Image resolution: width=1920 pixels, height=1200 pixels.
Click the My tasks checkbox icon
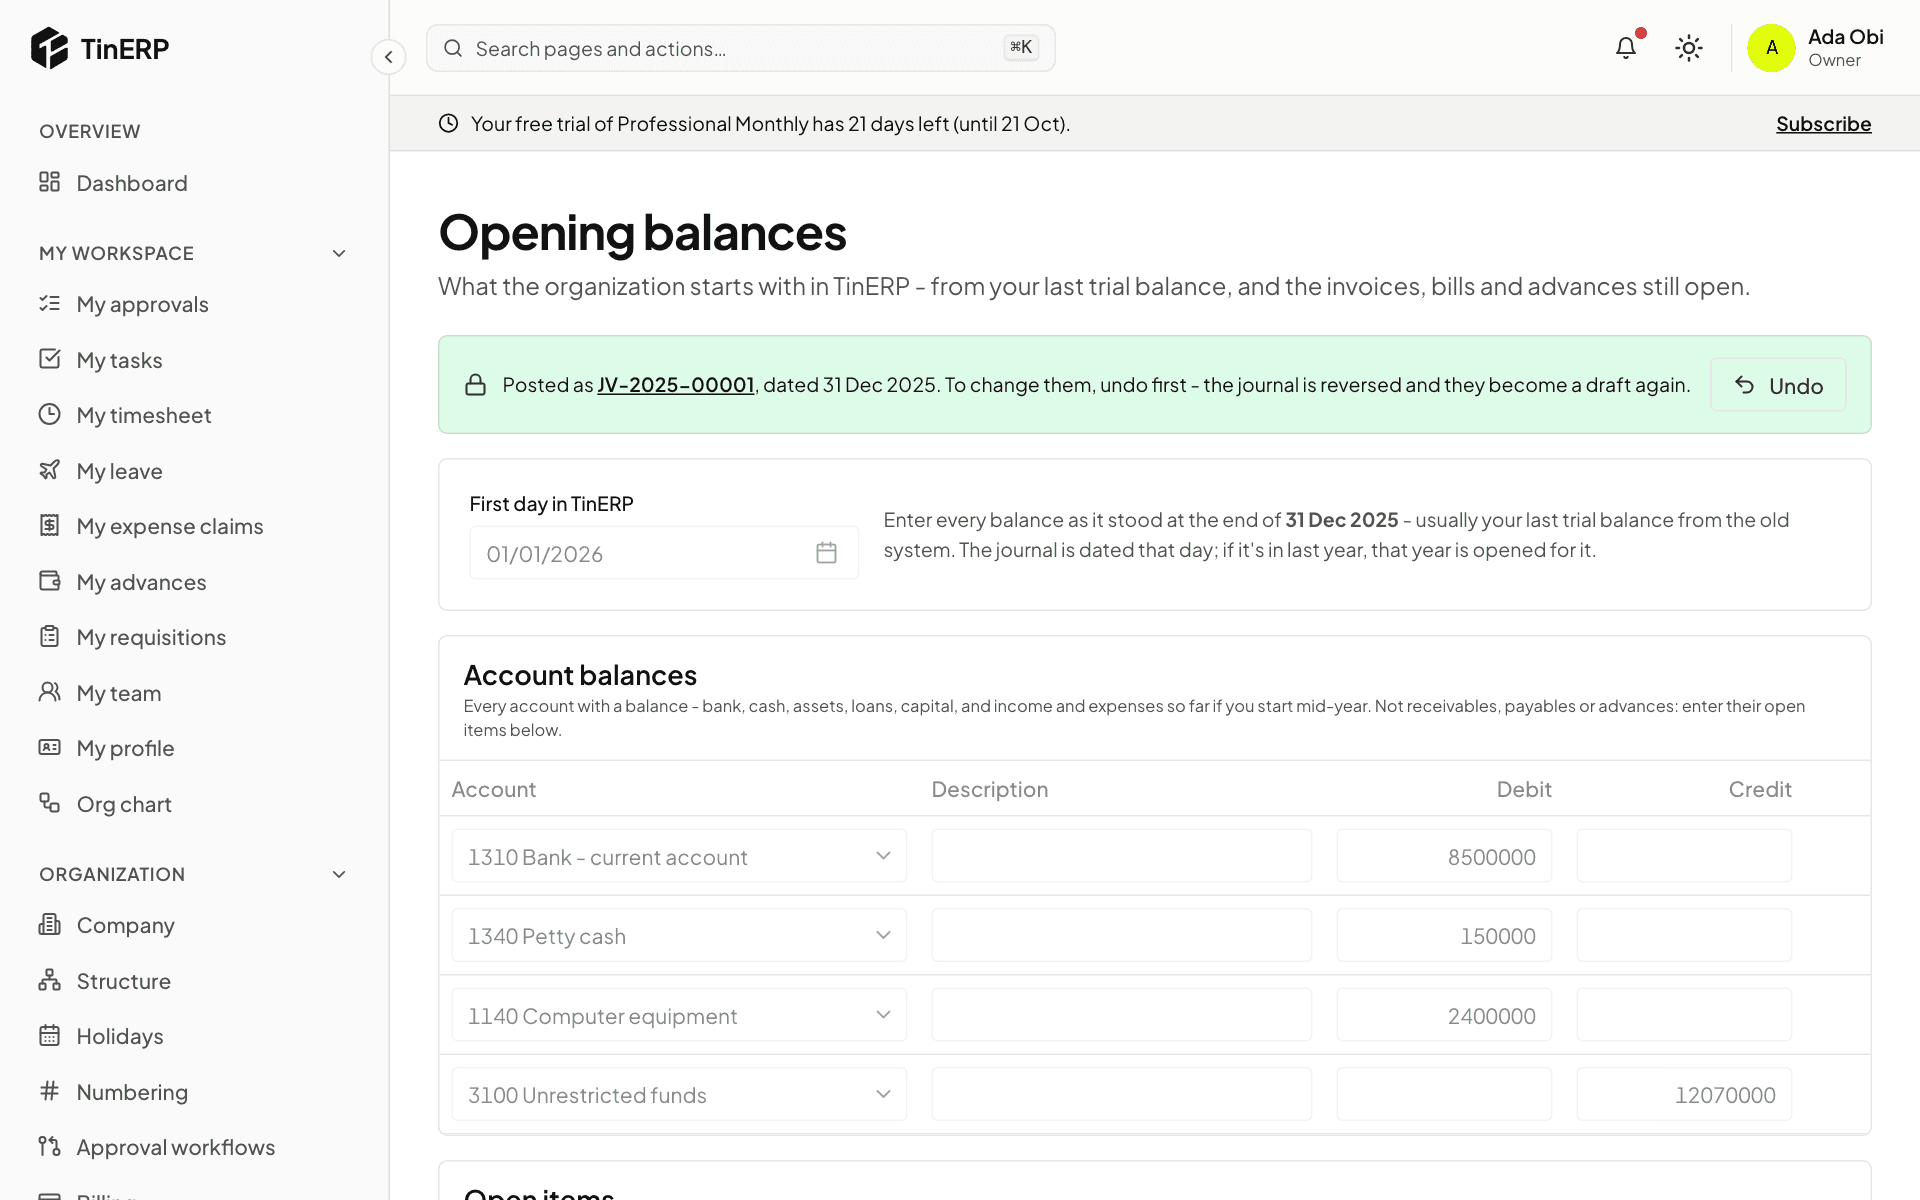[x=49, y=359]
